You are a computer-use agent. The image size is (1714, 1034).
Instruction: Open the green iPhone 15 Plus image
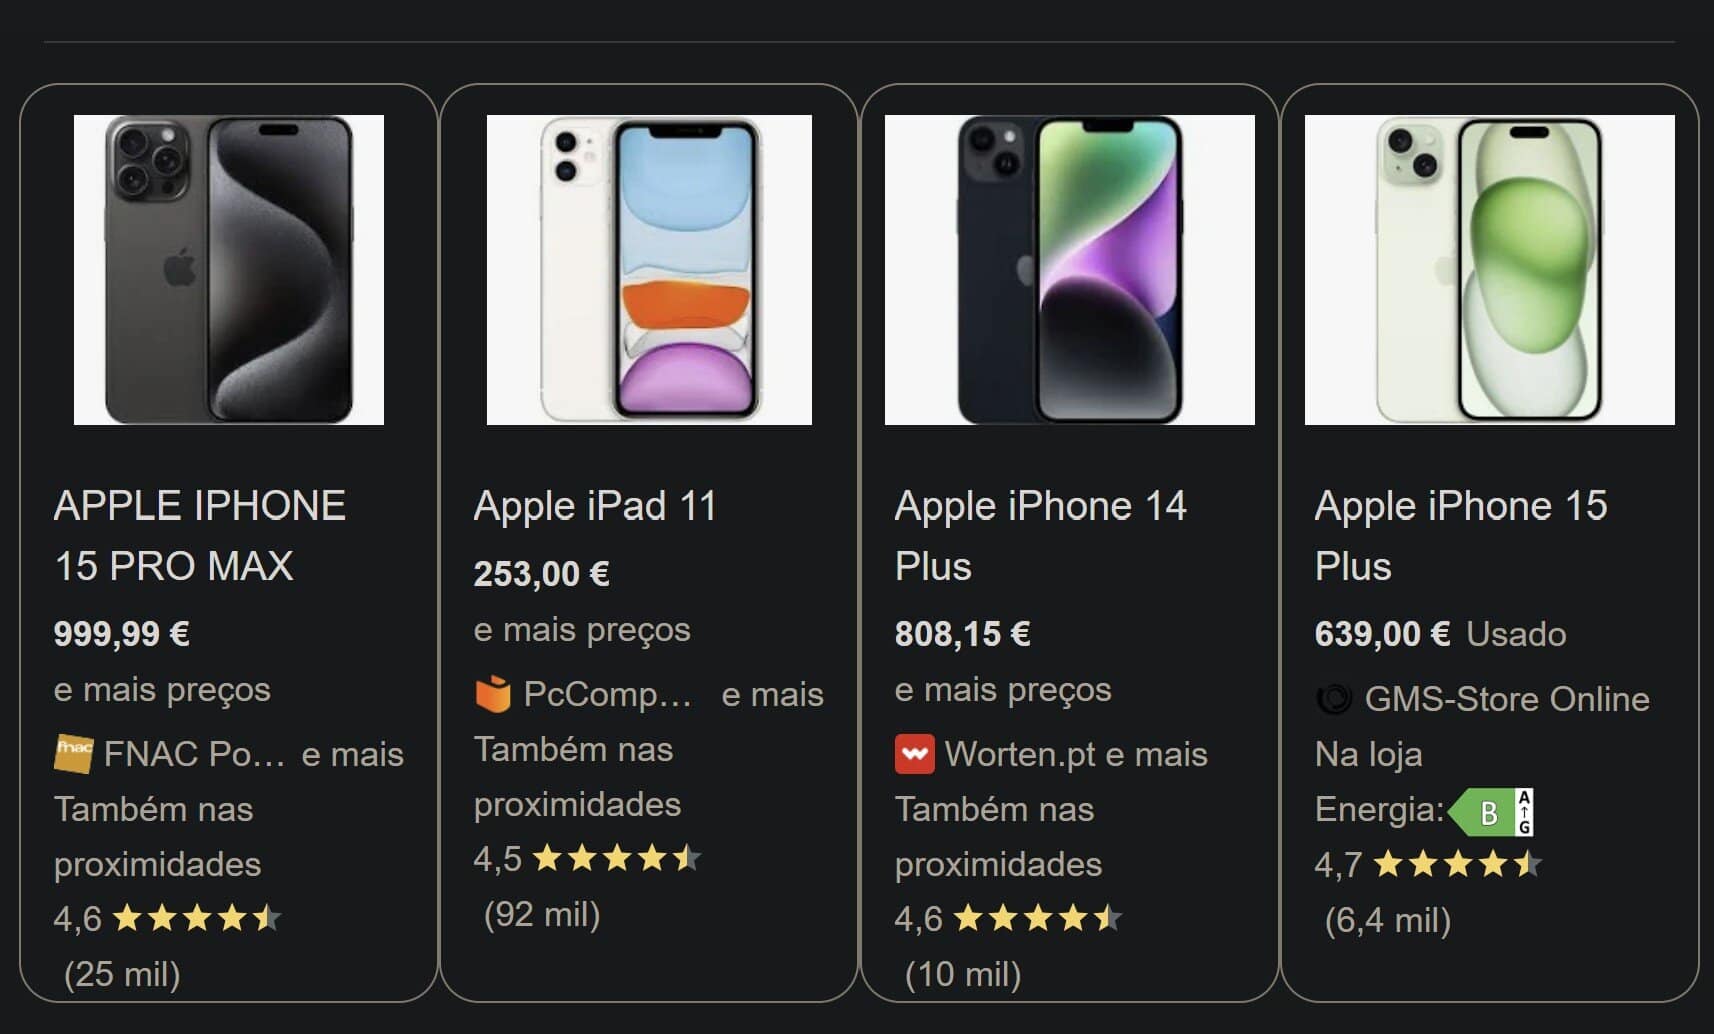1489,270
